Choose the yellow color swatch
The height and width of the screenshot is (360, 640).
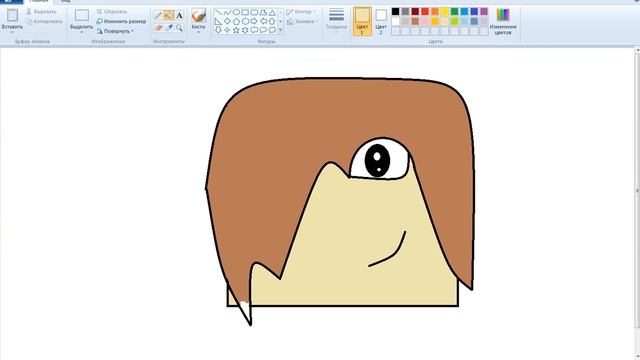pyautogui.click(x=444, y=11)
